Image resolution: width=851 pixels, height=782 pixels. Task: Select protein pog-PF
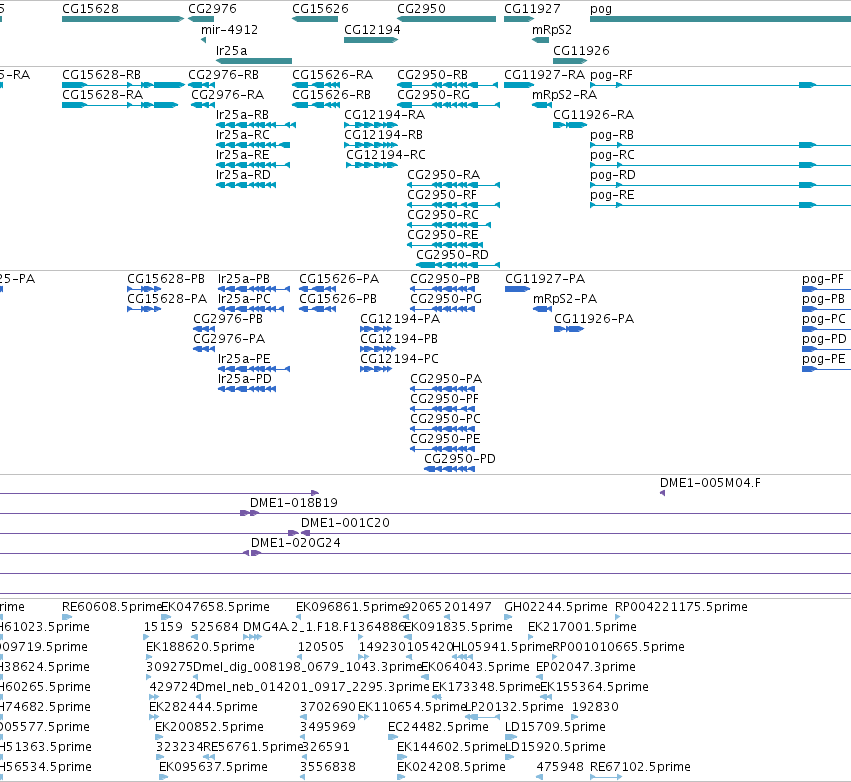pos(827,289)
